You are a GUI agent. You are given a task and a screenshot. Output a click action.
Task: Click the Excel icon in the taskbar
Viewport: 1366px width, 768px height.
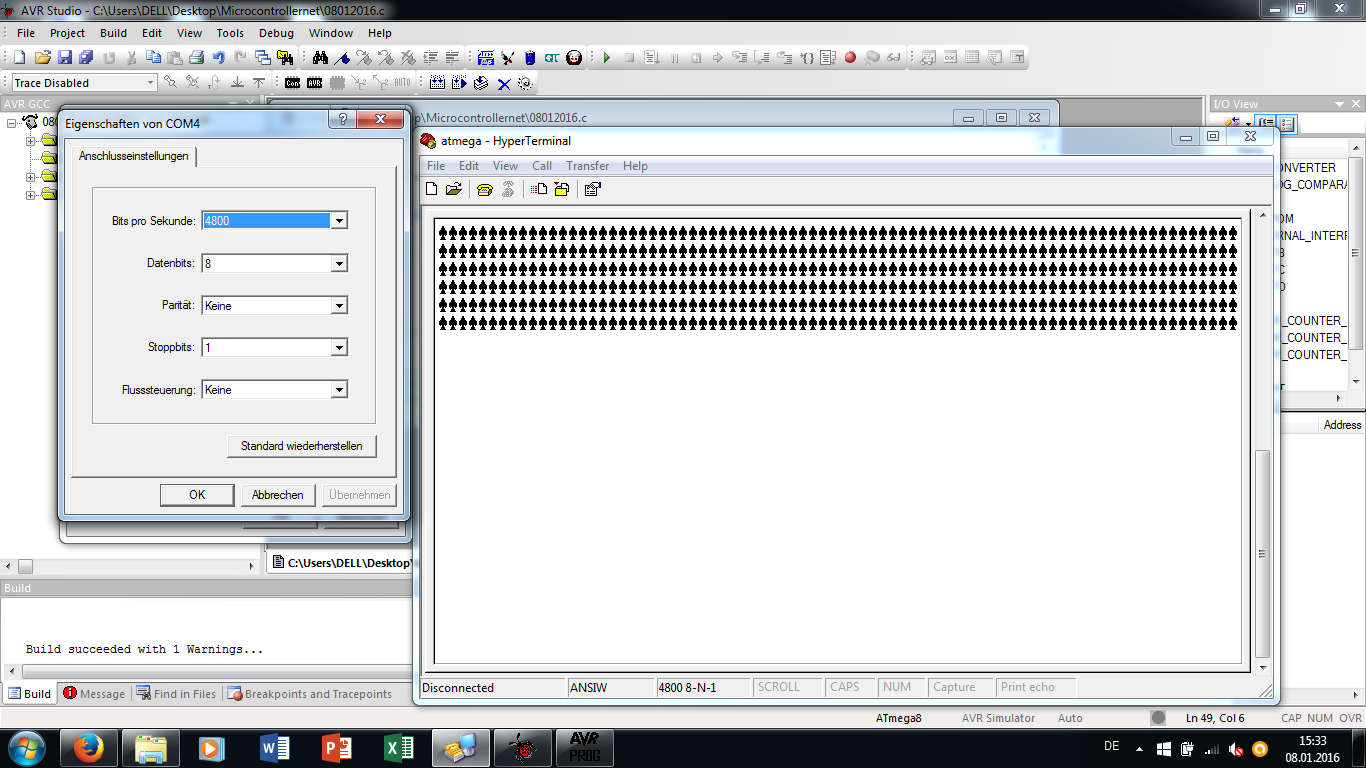pos(399,748)
